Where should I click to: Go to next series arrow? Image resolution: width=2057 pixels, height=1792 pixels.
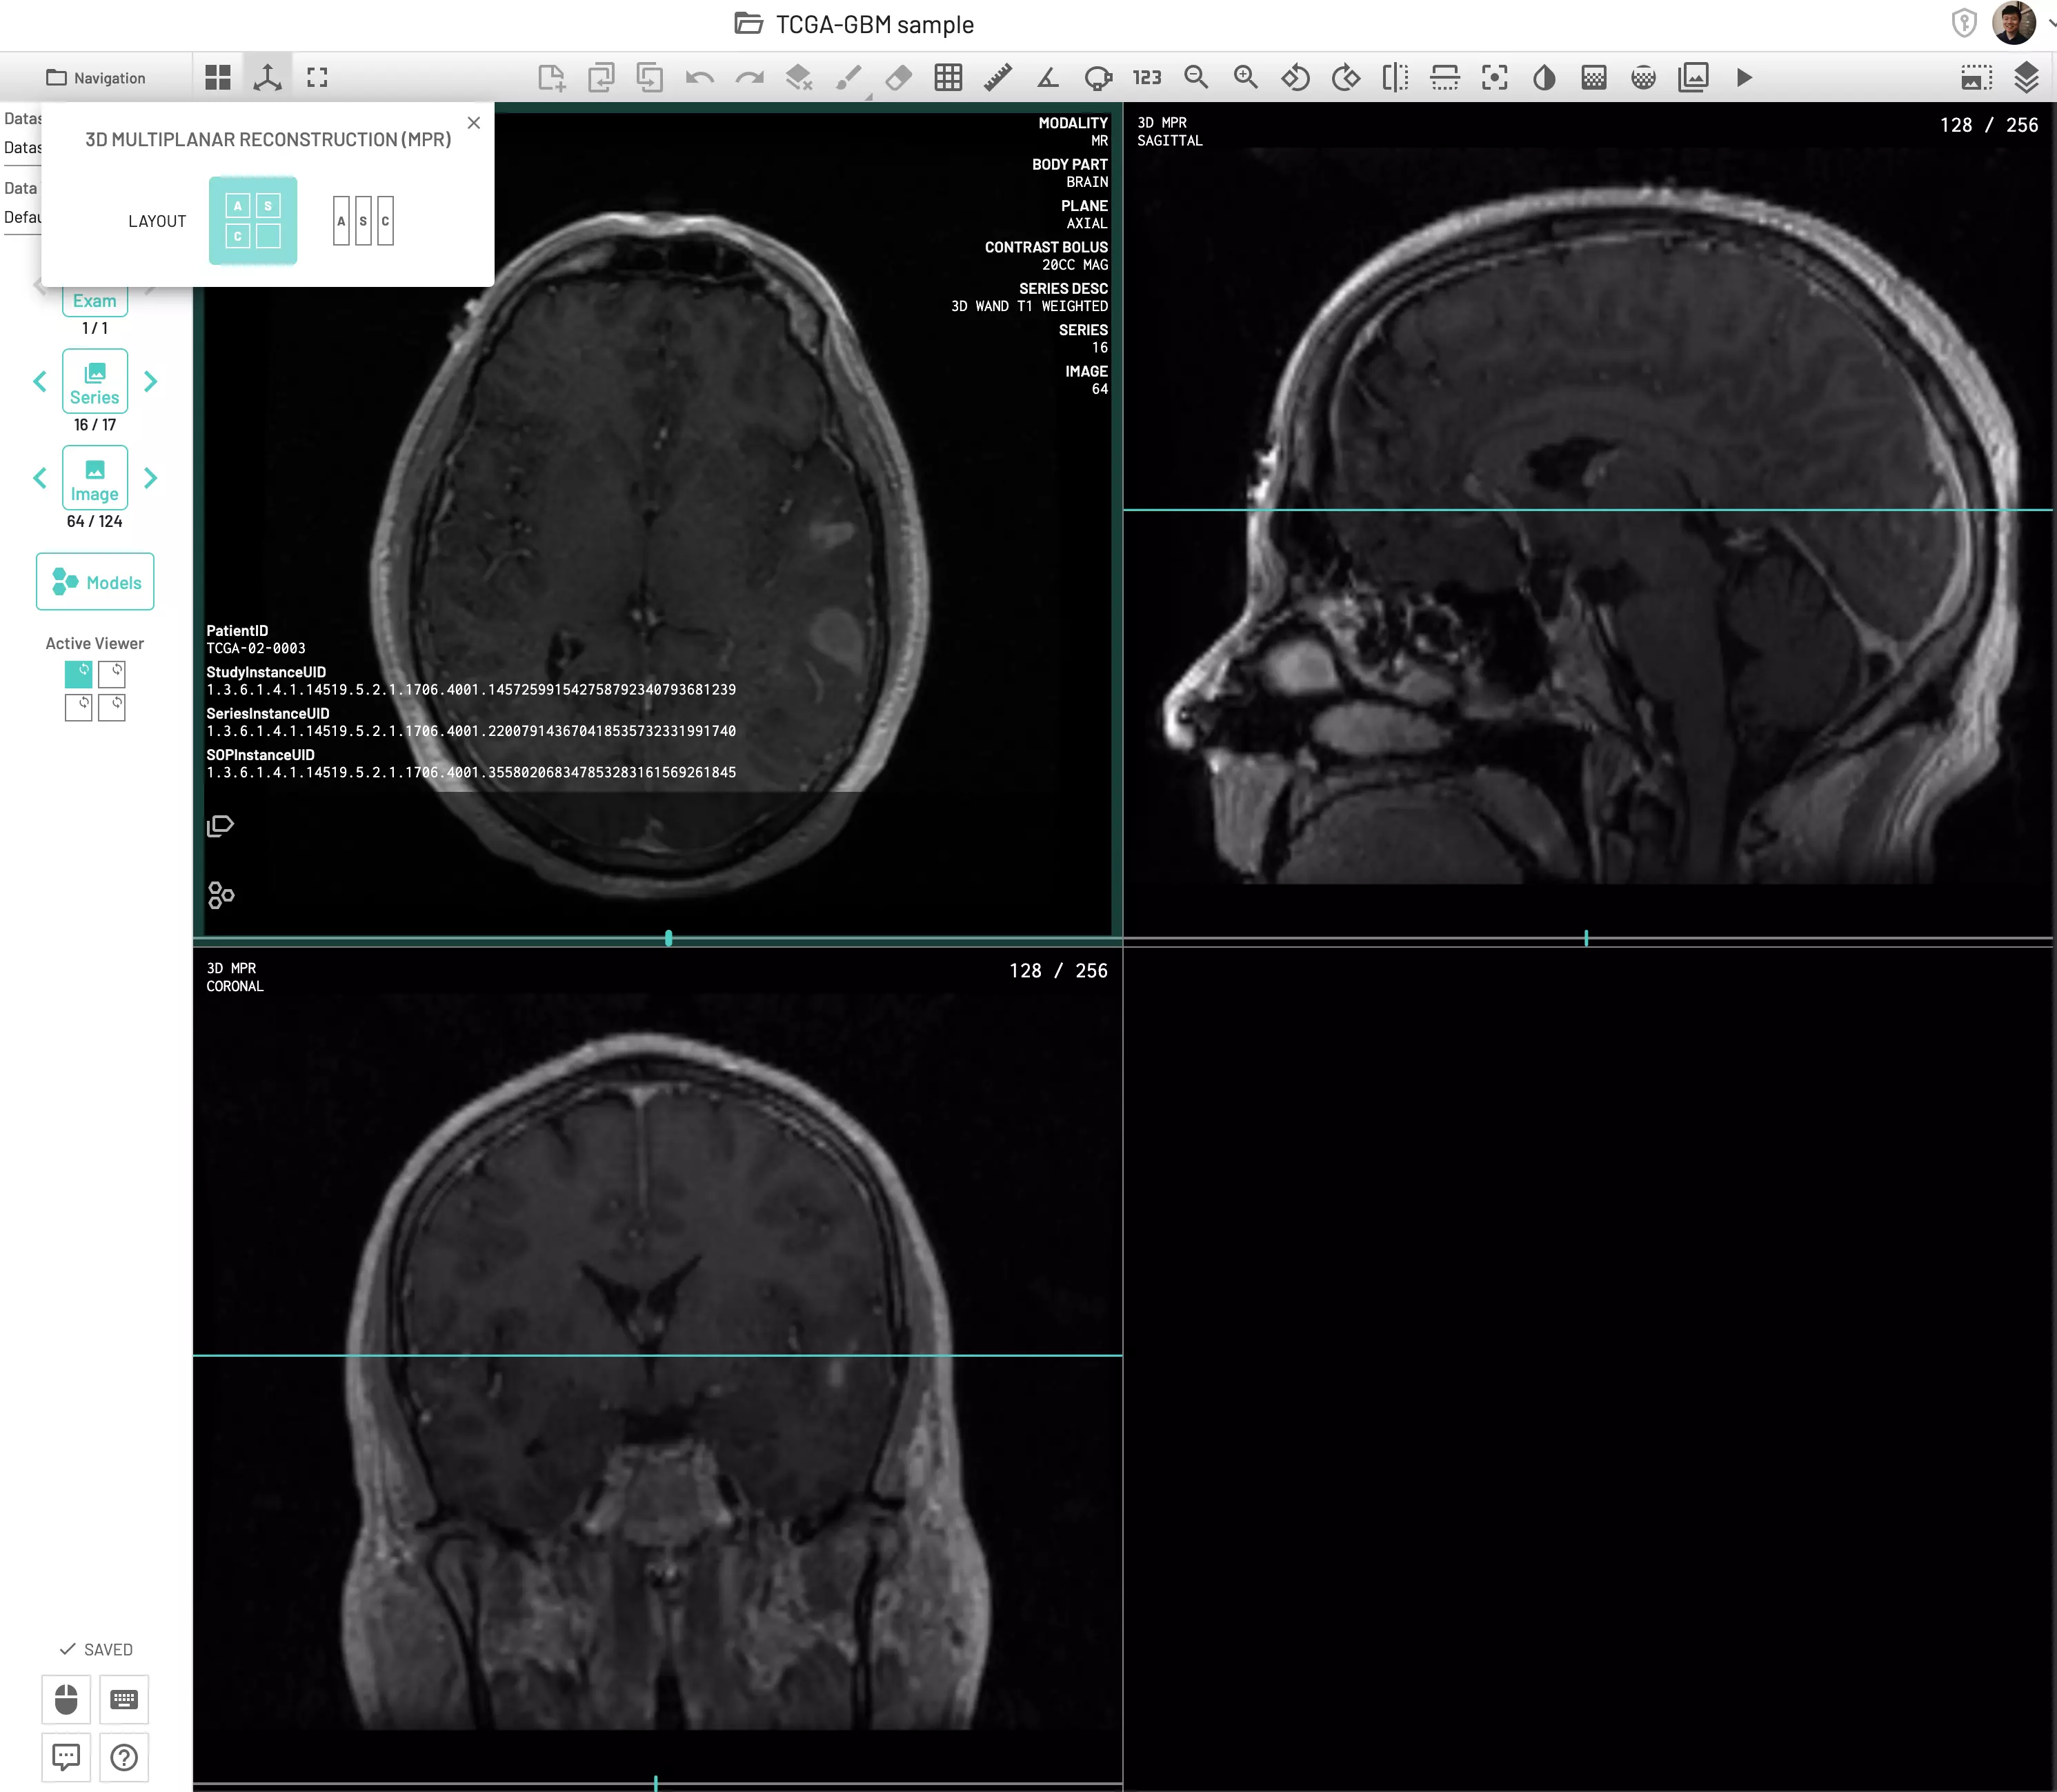tap(151, 382)
